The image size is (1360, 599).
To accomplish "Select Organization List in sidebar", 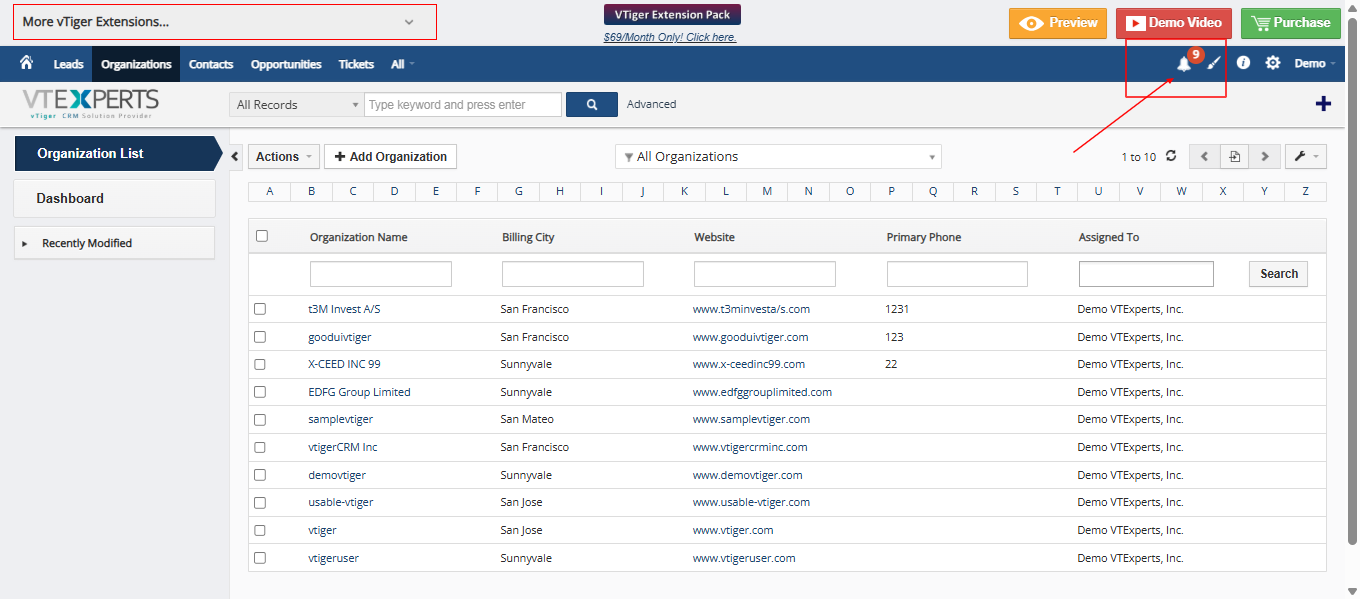I will pos(117,153).
